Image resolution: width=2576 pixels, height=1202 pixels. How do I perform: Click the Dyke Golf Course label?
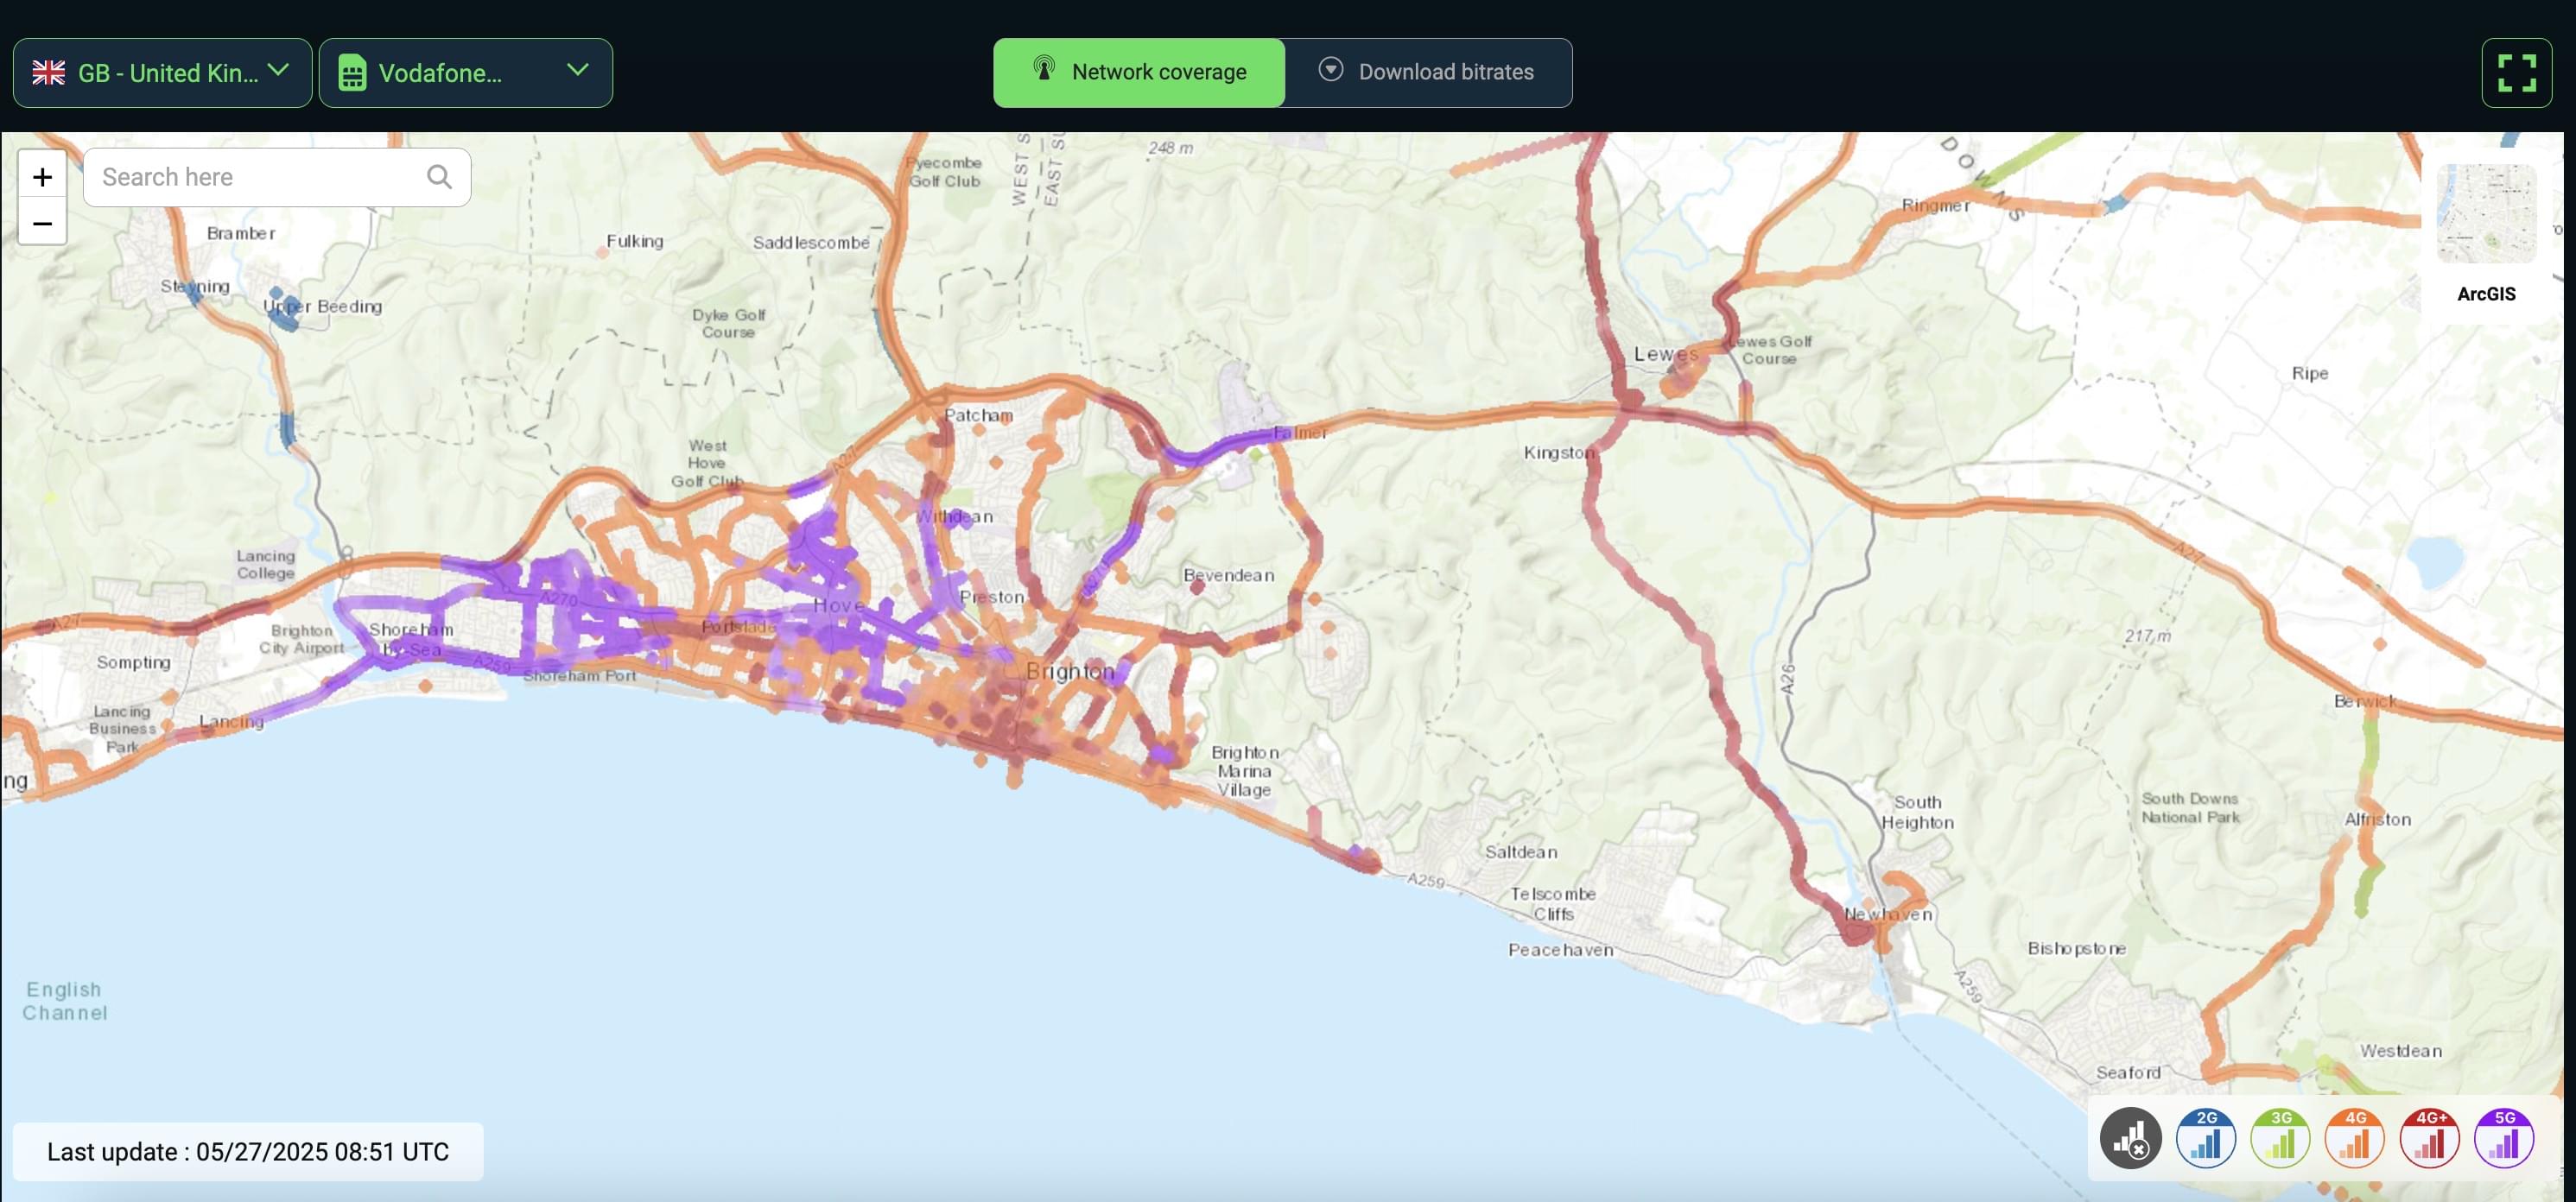pyautogui.click(x=728, y=323)
